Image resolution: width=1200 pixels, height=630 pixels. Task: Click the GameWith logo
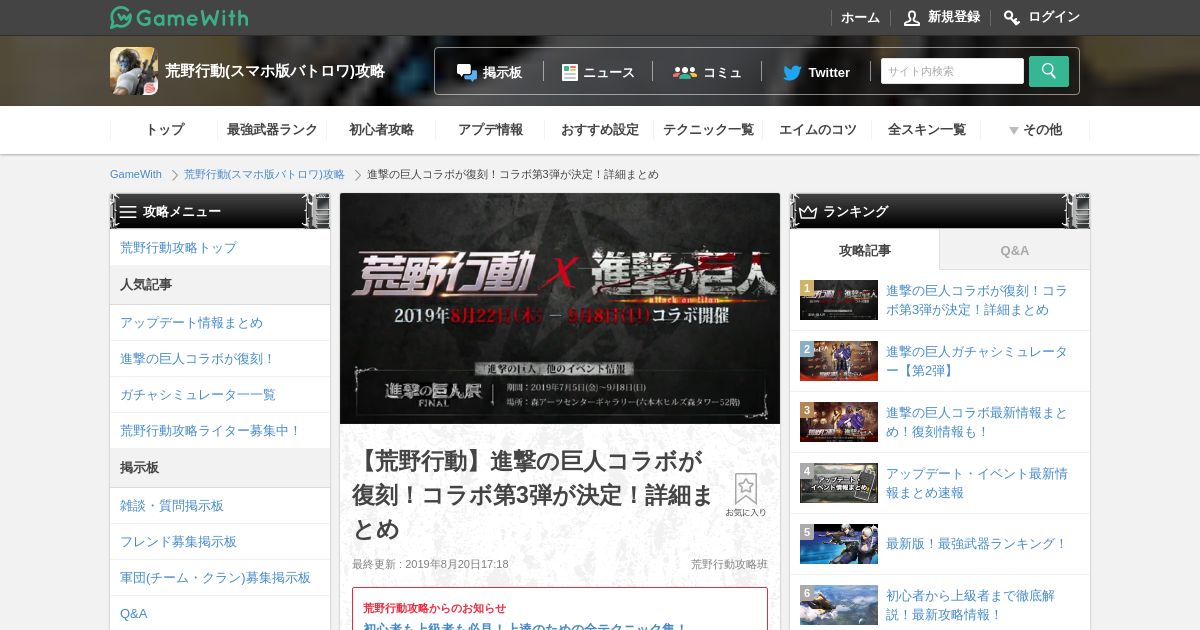[179, 17]
